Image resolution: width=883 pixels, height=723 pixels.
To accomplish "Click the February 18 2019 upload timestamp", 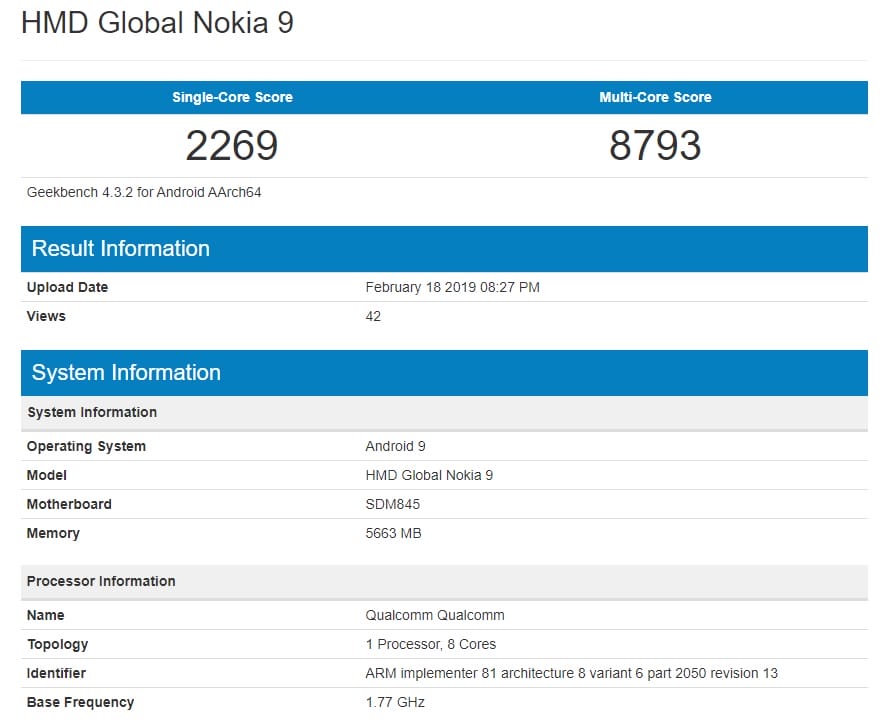I will click(x=452, y=287).
